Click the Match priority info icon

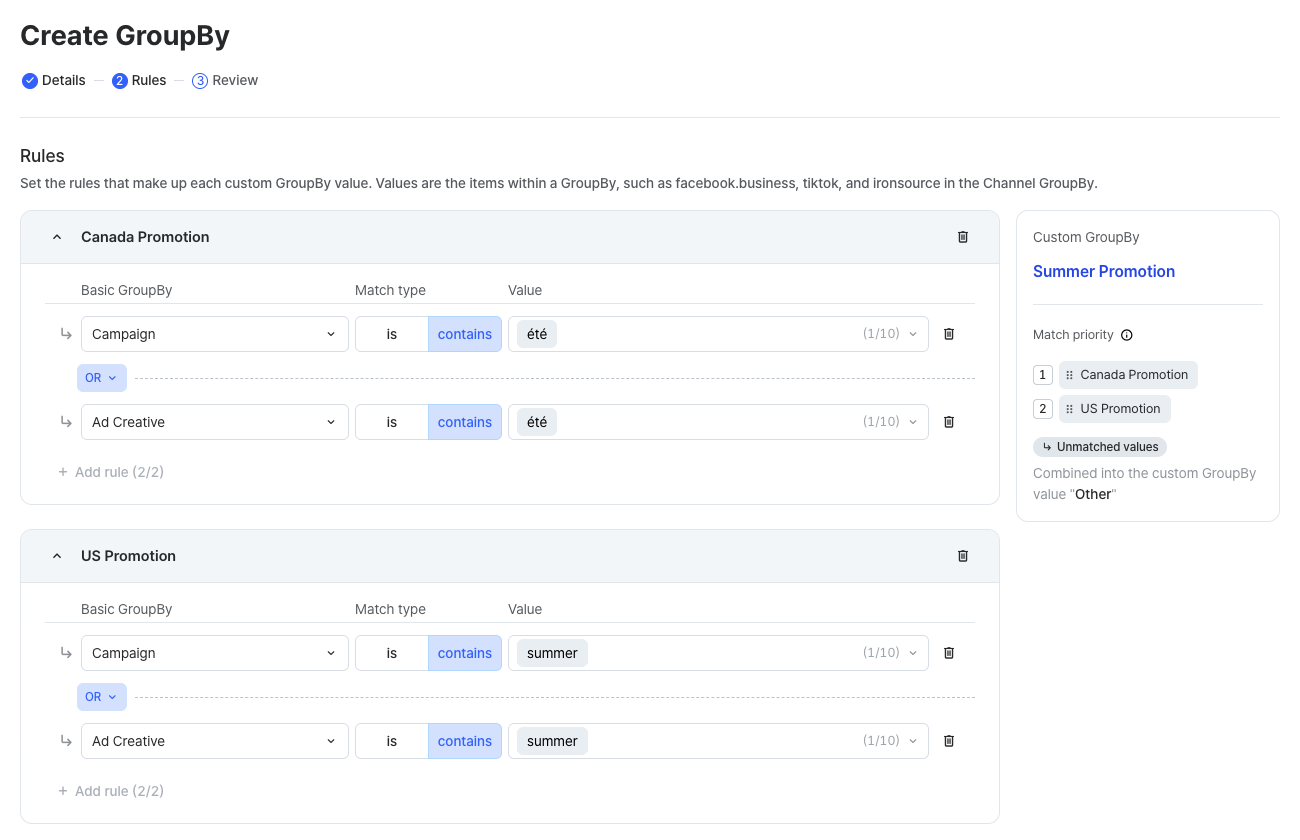click(1127, 335)
